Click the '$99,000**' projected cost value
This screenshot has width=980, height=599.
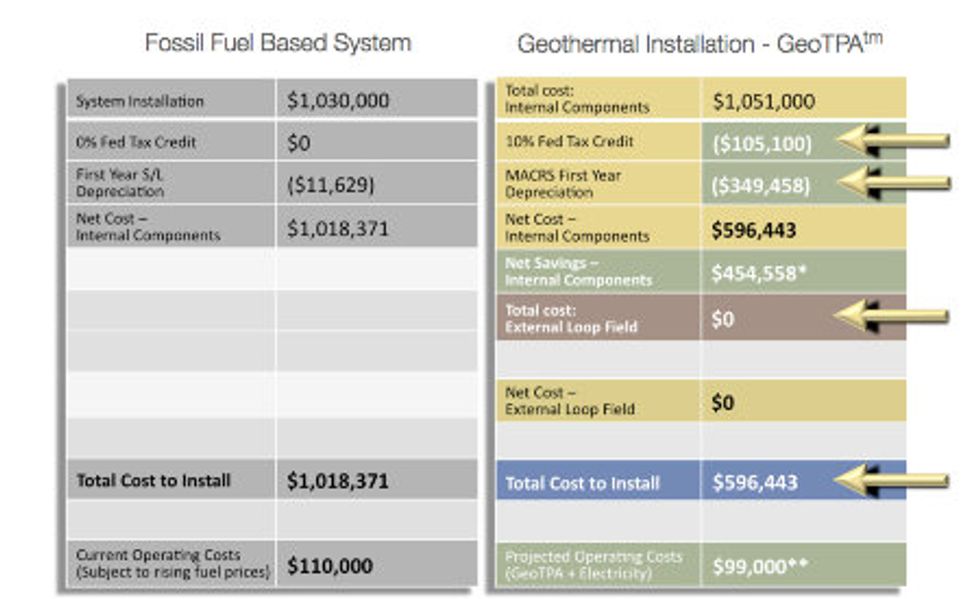tap(761, 566)
